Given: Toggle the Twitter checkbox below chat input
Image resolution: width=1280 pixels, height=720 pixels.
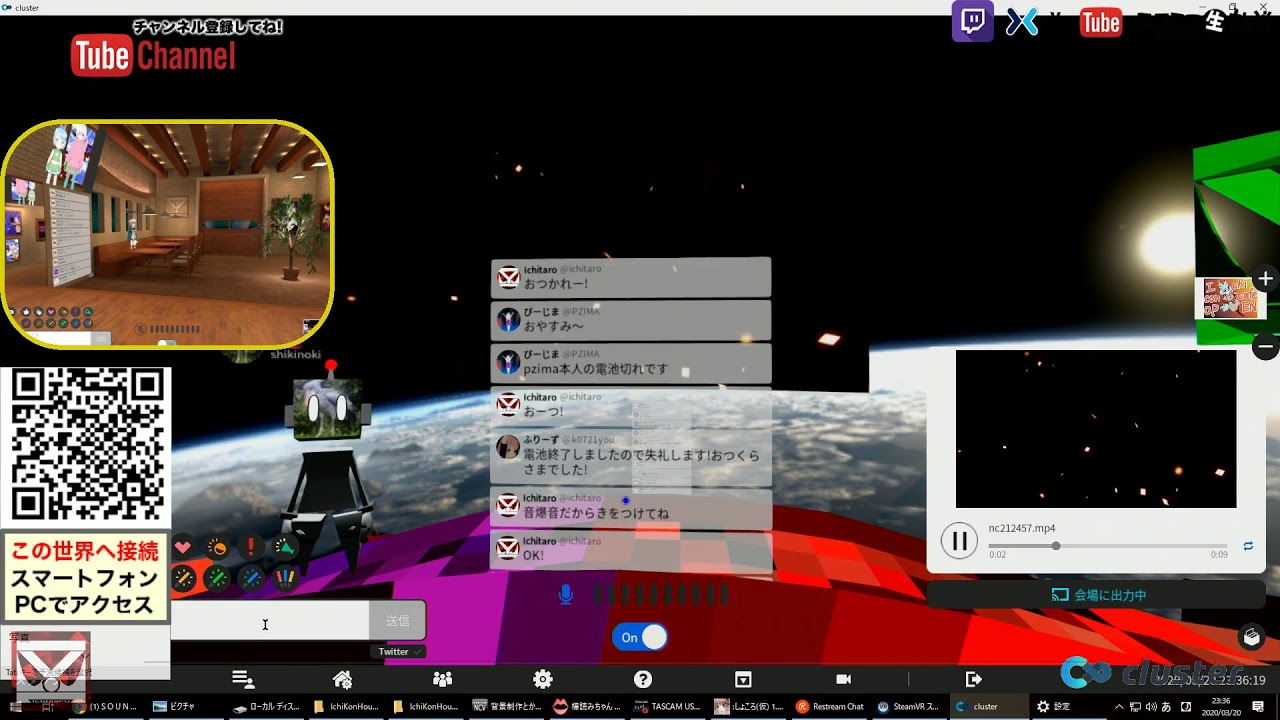Looking at the screenshot, I should pyautogui.click(x=400, y=651).
